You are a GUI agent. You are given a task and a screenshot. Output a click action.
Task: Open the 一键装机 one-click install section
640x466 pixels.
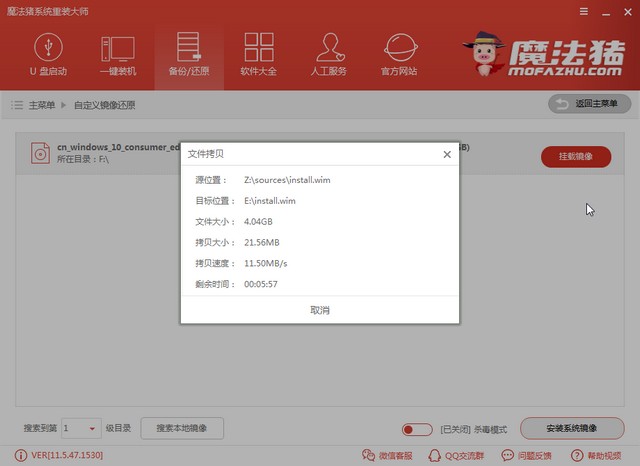[x=117, y=56]
